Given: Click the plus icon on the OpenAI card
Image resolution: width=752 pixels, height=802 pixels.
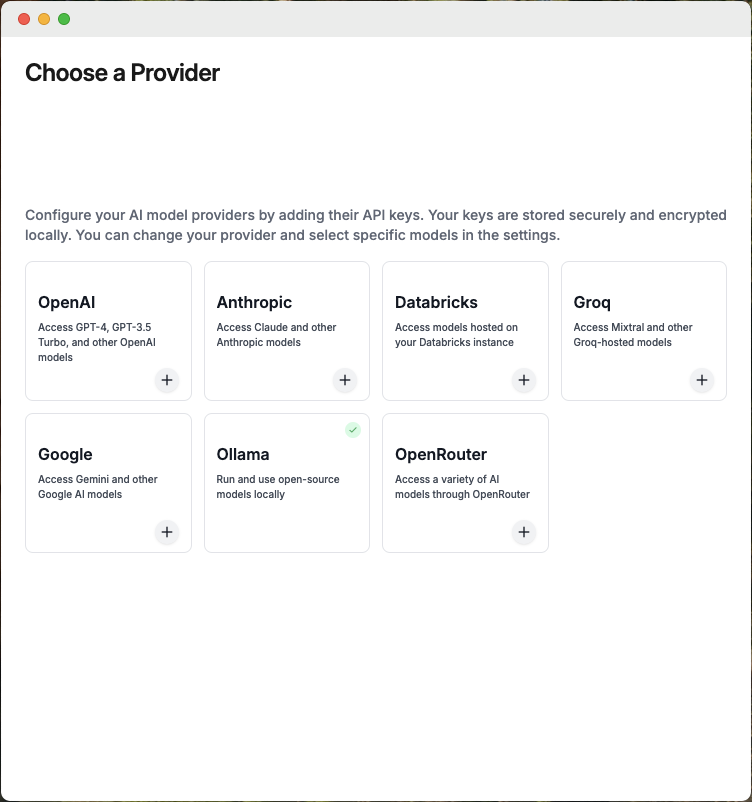Looking at the screenshot, I should (167, 380).
